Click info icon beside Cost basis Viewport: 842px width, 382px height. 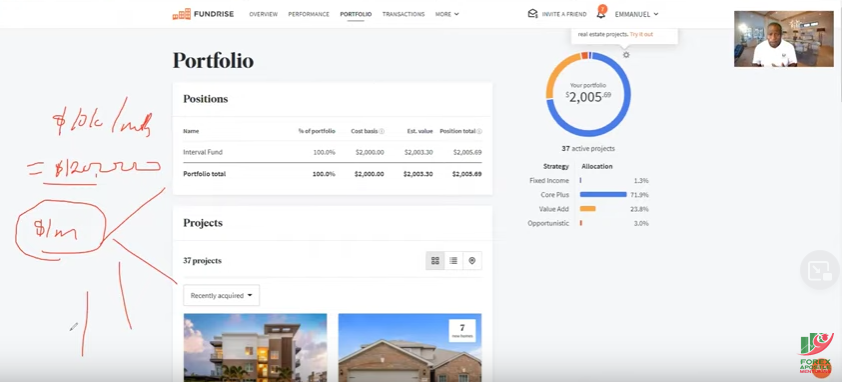382,131
